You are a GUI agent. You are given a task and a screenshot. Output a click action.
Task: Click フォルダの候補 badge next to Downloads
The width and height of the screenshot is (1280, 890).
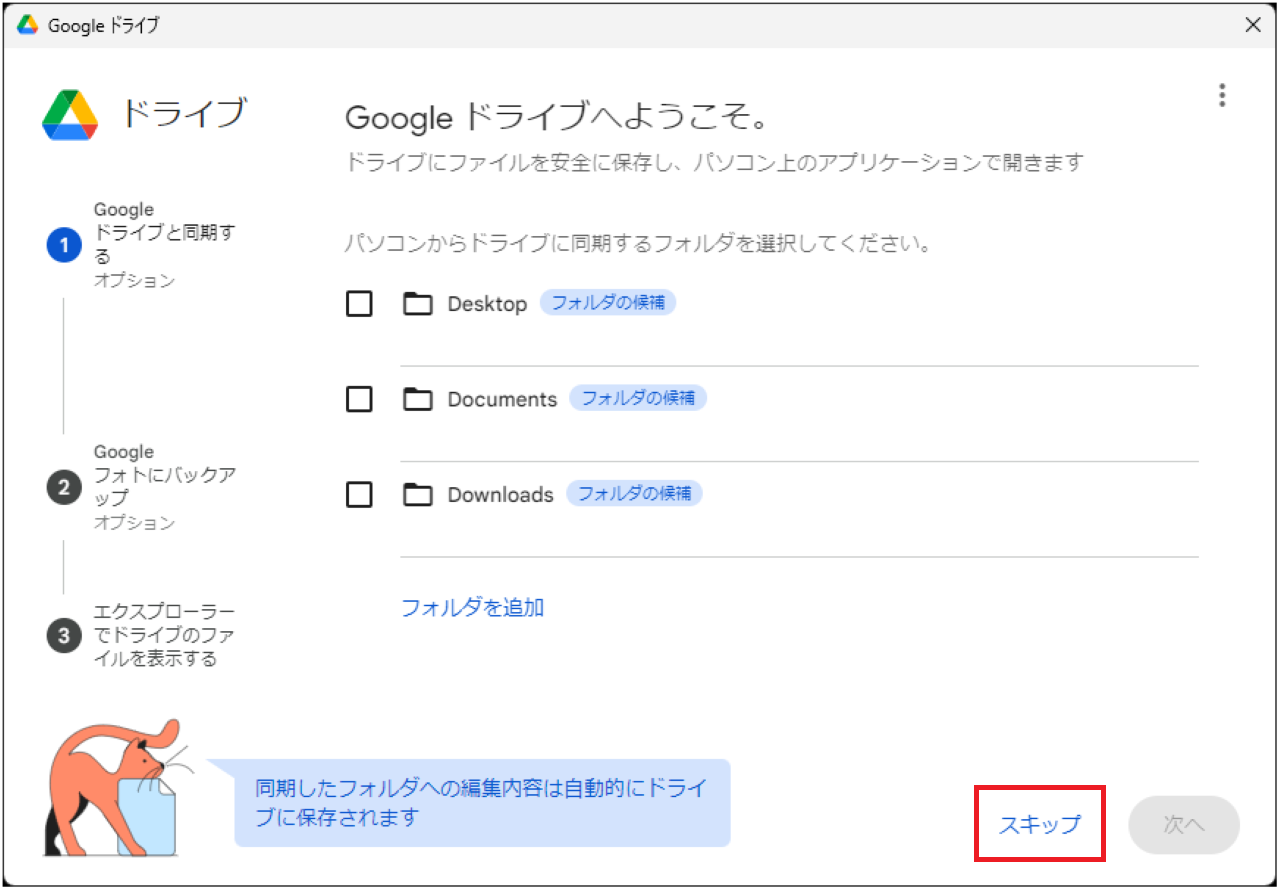634,492
